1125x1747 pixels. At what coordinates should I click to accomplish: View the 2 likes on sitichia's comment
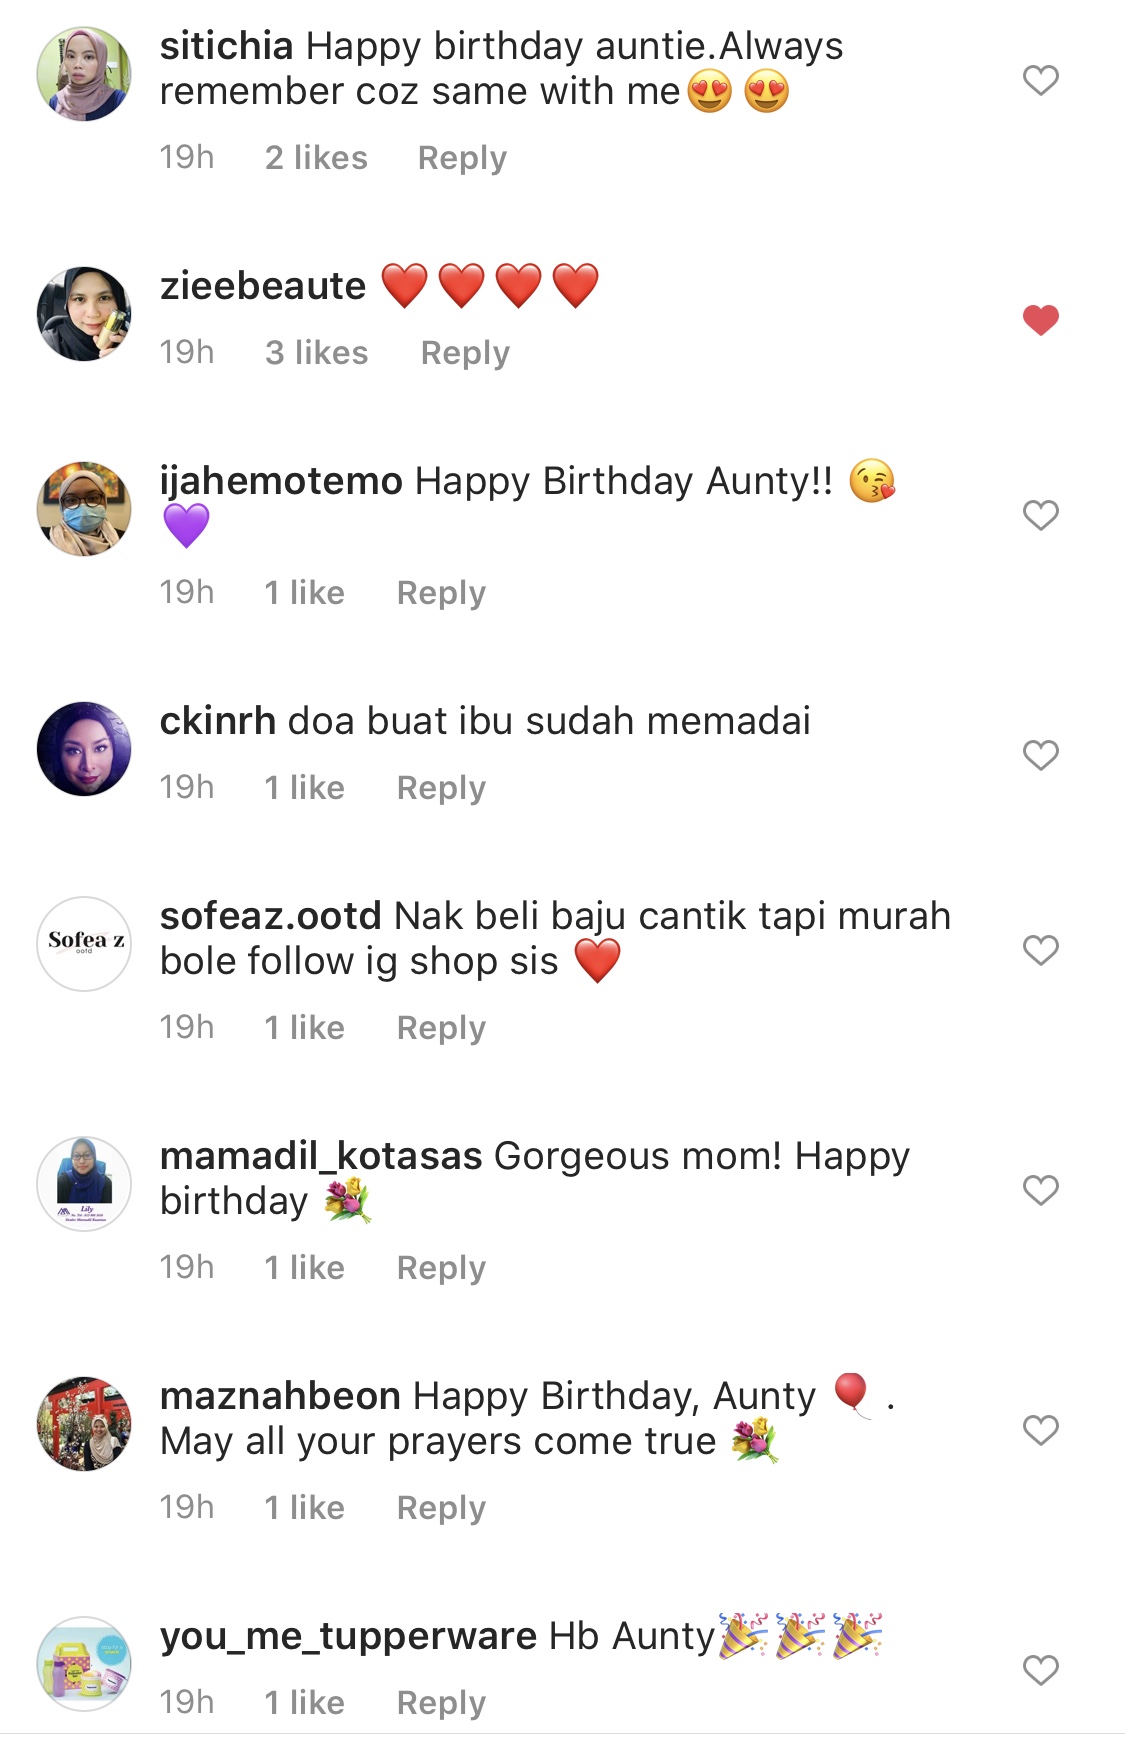316,158
